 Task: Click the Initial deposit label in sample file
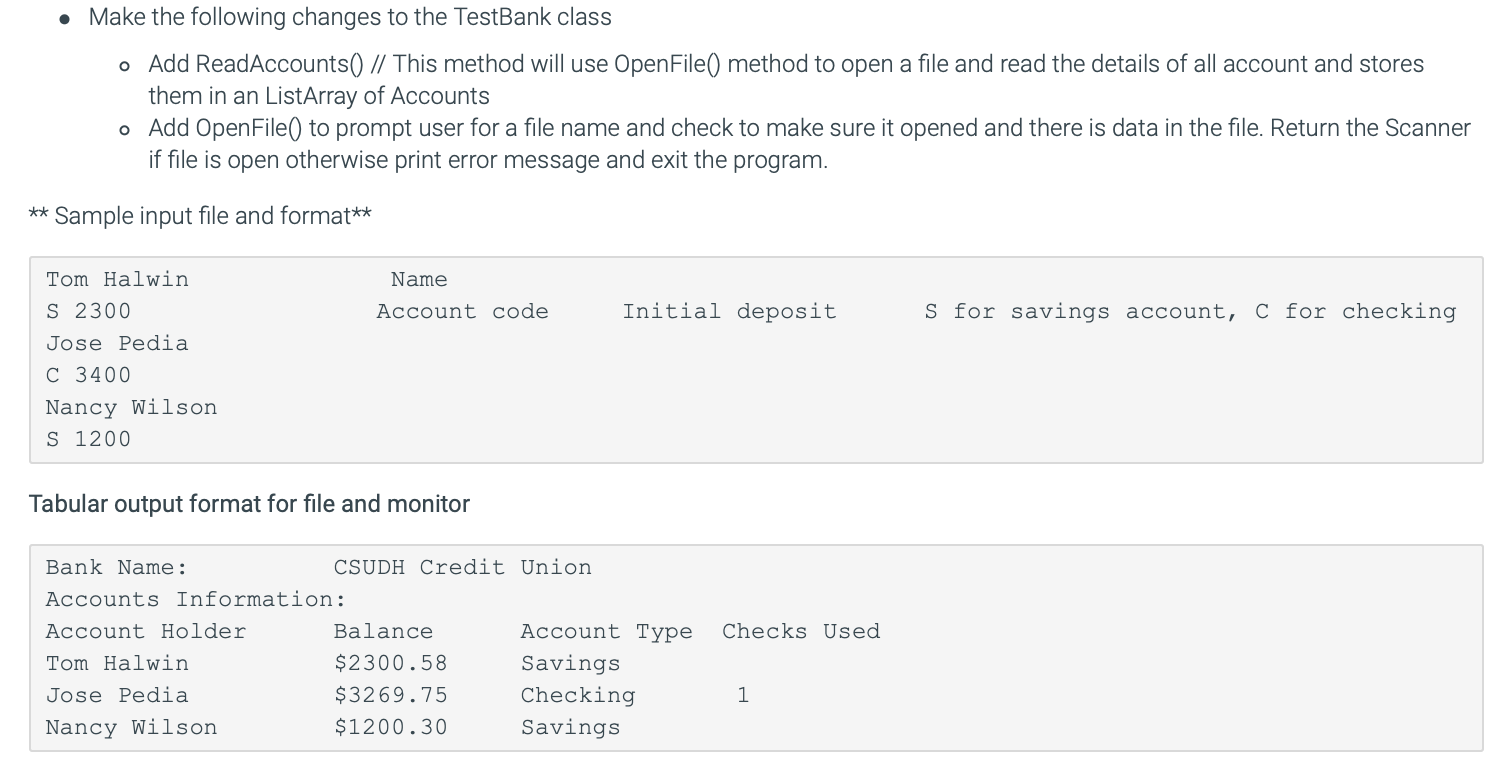(730, 311)
